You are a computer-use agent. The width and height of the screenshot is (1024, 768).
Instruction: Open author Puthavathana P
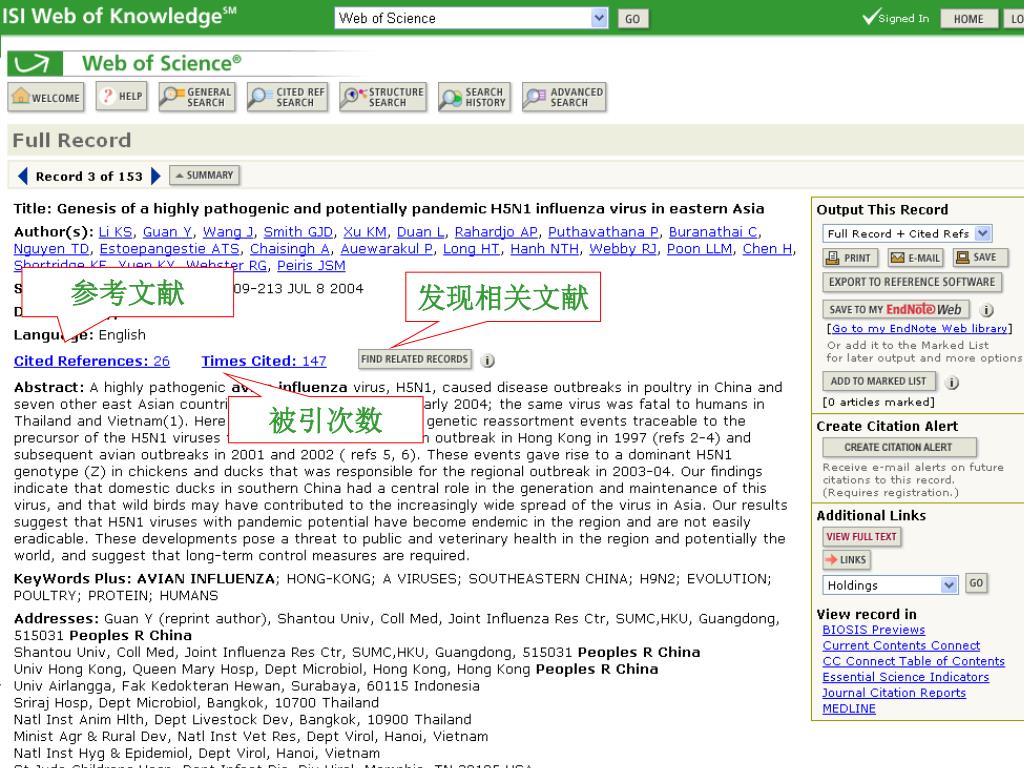[x=603, y=232]
